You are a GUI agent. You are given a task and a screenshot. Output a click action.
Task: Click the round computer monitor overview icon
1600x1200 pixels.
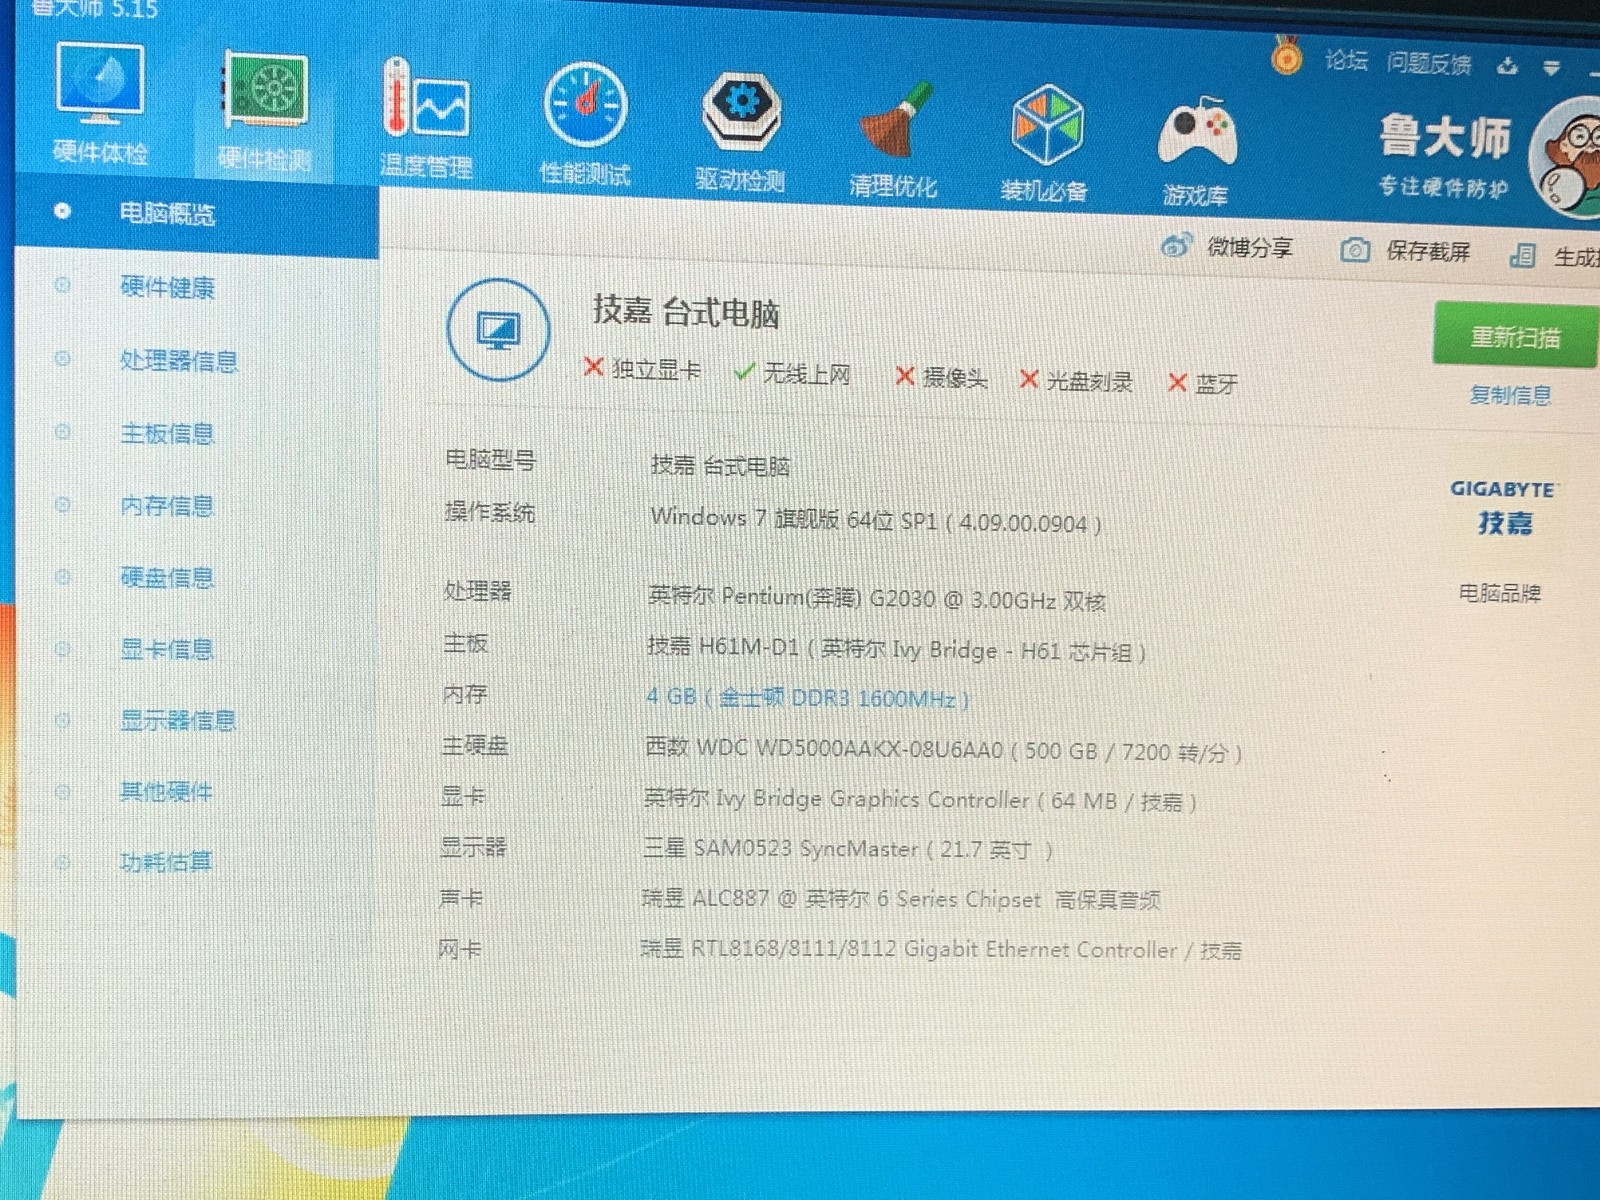497,330
